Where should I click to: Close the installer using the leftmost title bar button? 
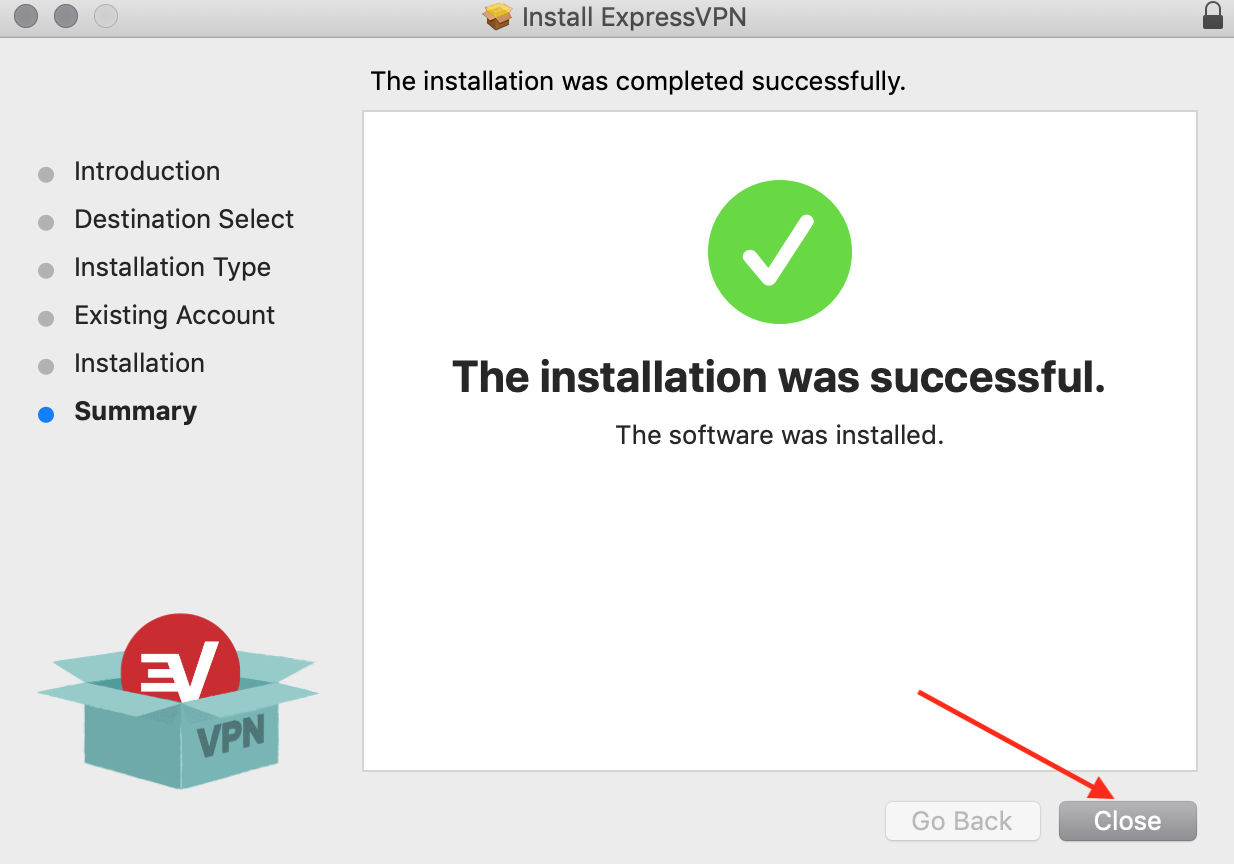26,16
